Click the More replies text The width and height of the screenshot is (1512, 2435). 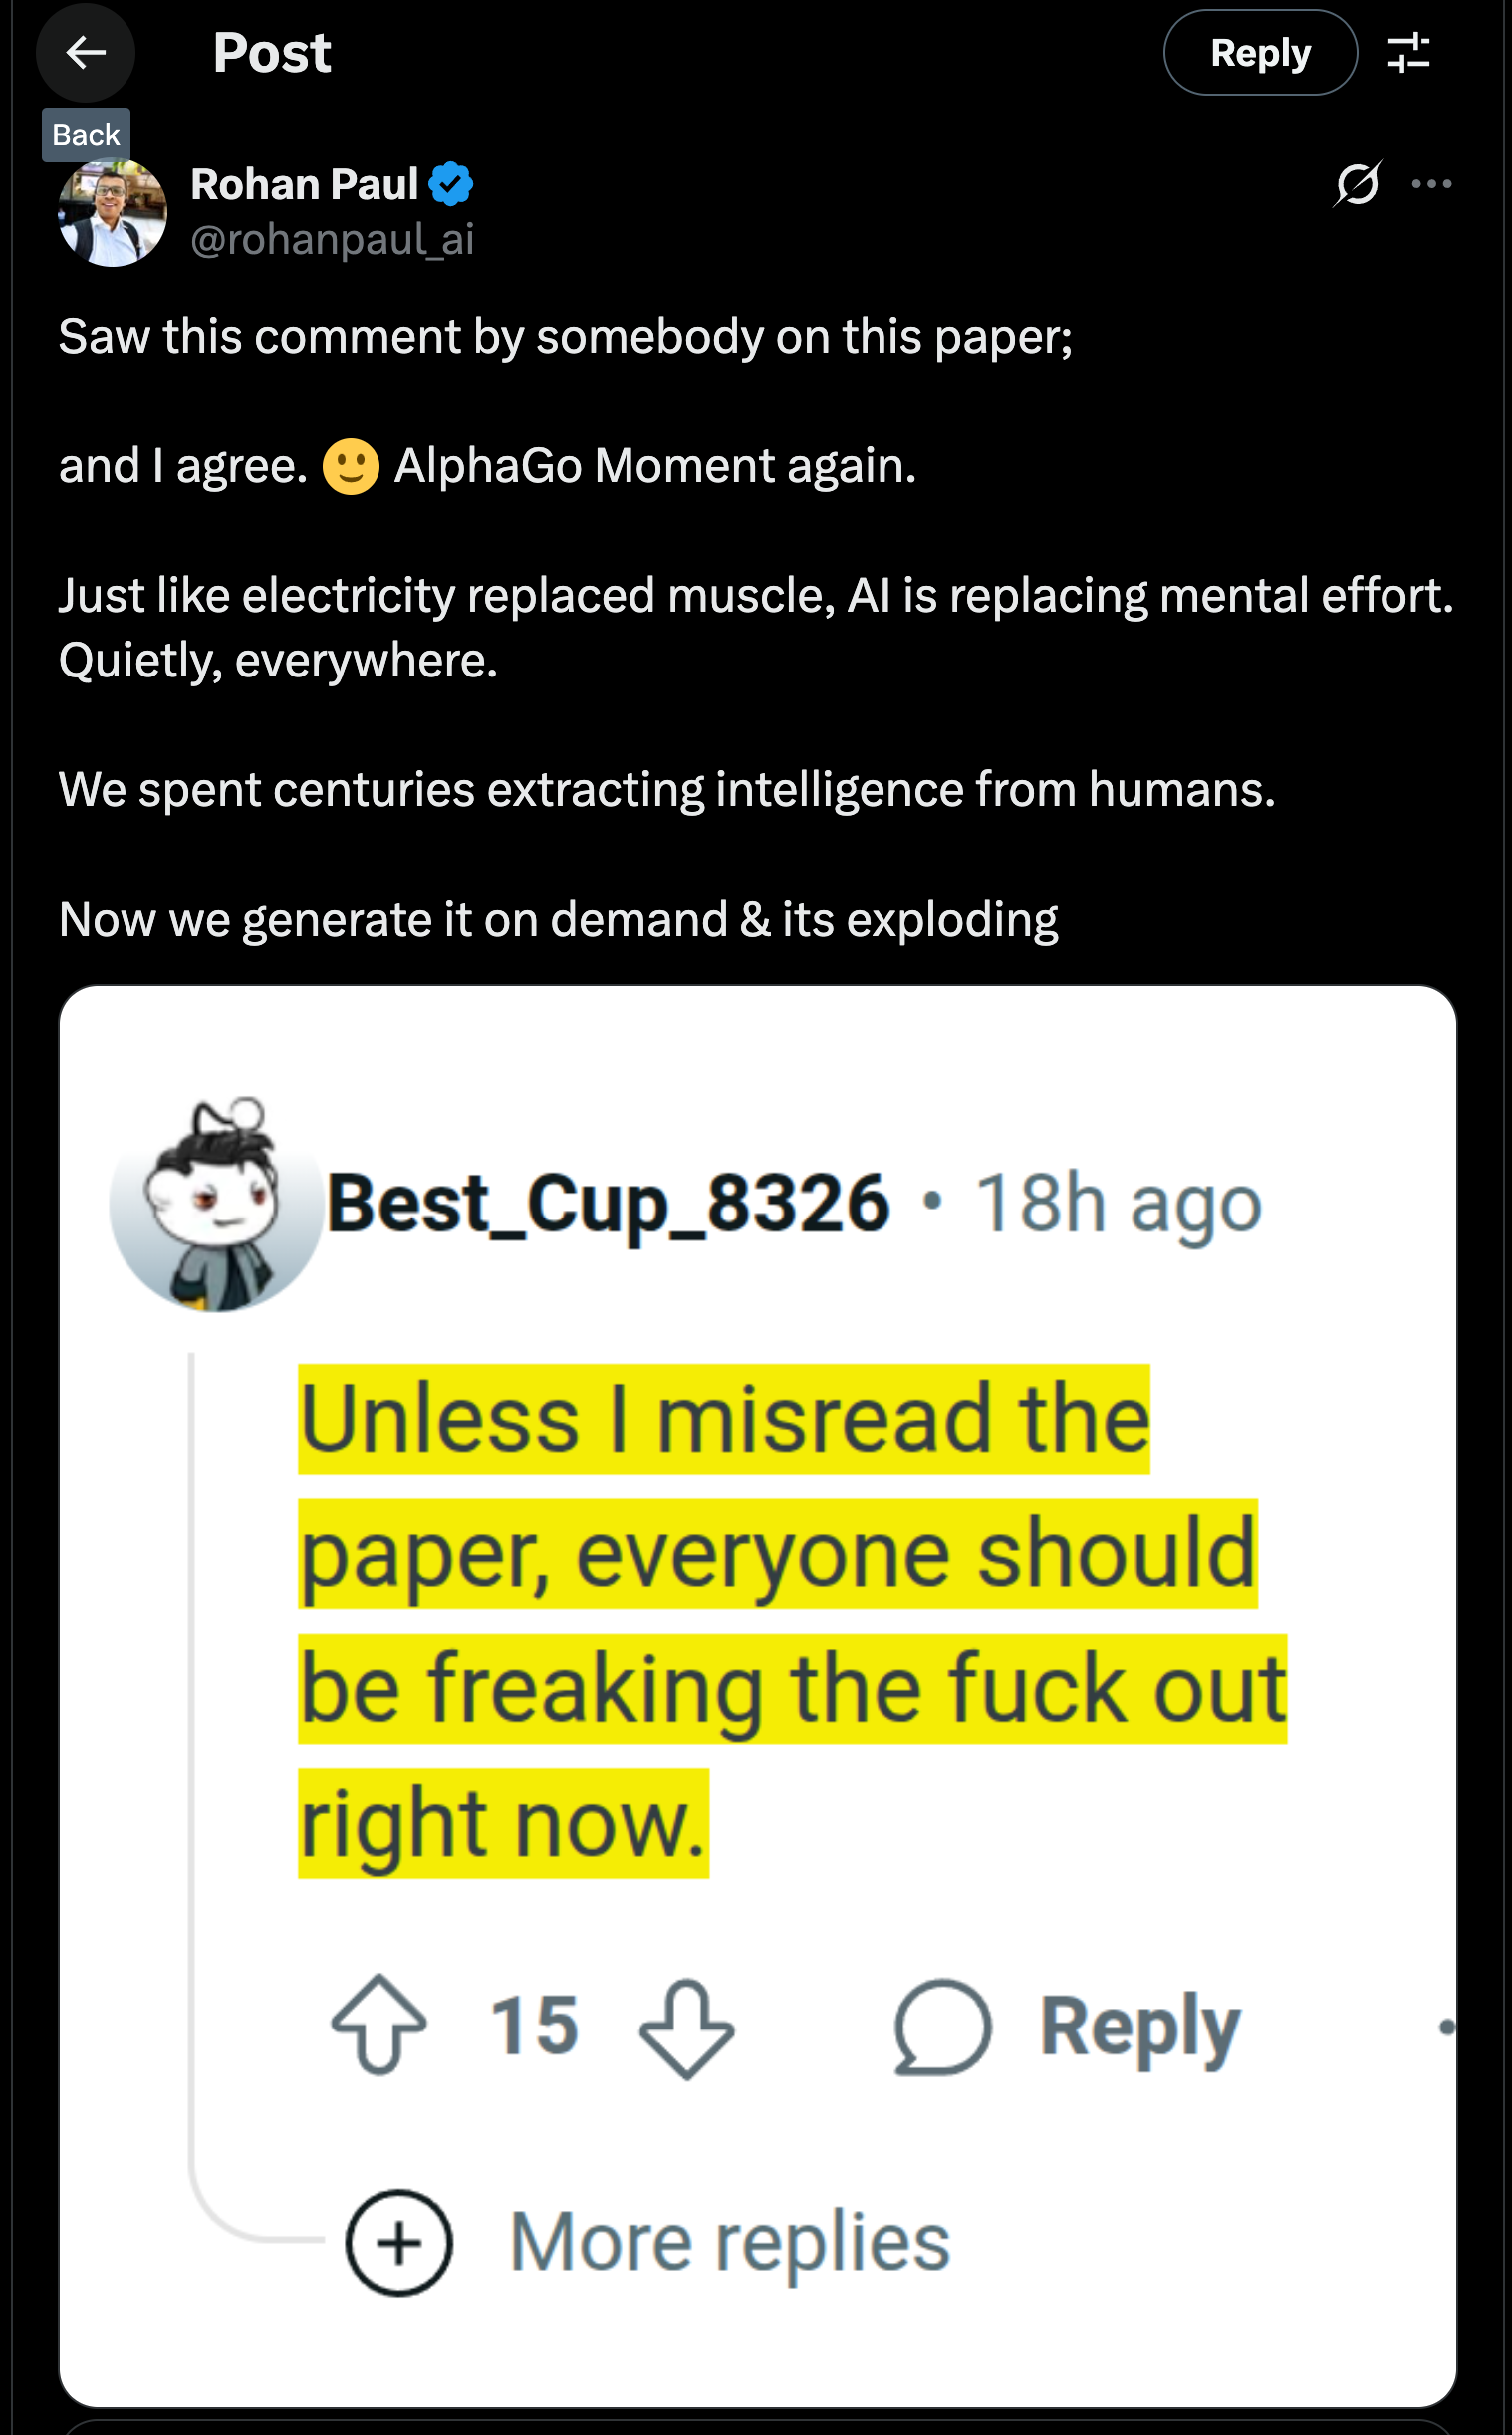(x=730, y=2242)
